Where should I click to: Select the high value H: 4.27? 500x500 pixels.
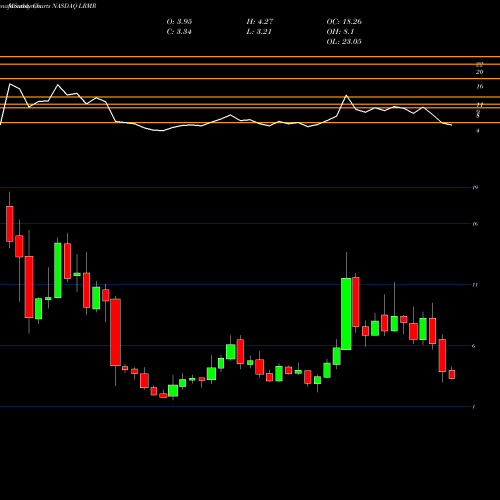(x=260, y=22)
